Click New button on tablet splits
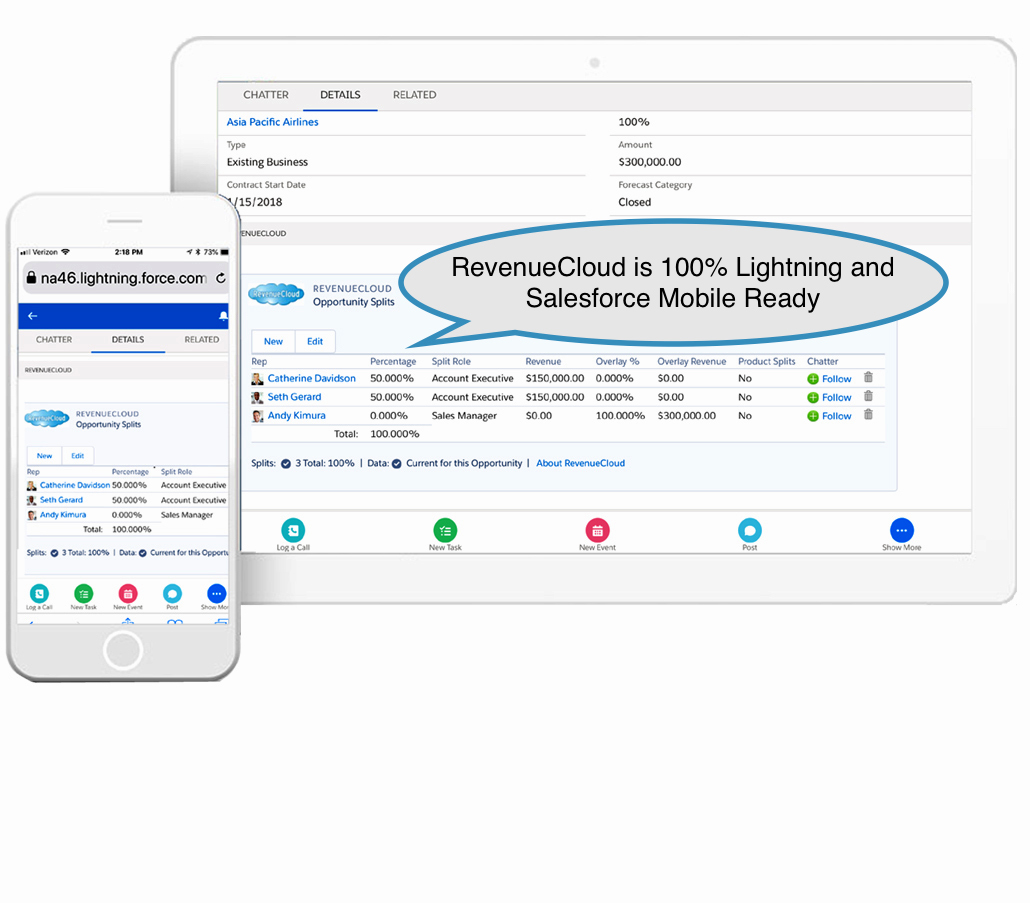Viewport: 1030px width, 903px height. click(x=273, y=341)
